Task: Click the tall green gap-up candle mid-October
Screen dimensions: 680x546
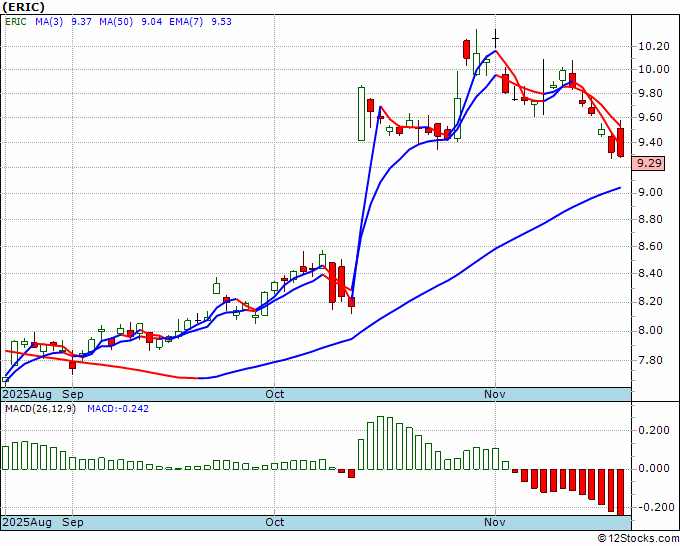Action: click(361, 114)
